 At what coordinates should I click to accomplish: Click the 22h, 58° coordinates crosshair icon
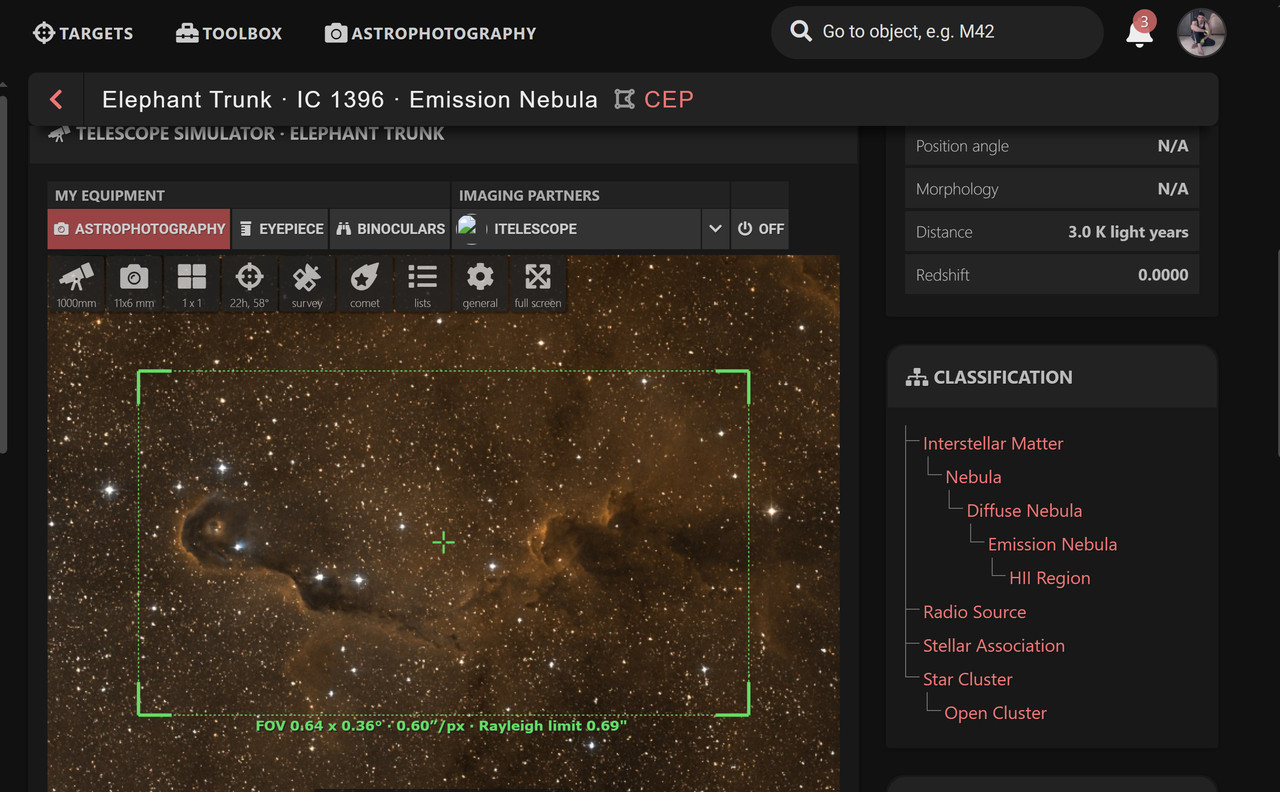coord(249,284)
